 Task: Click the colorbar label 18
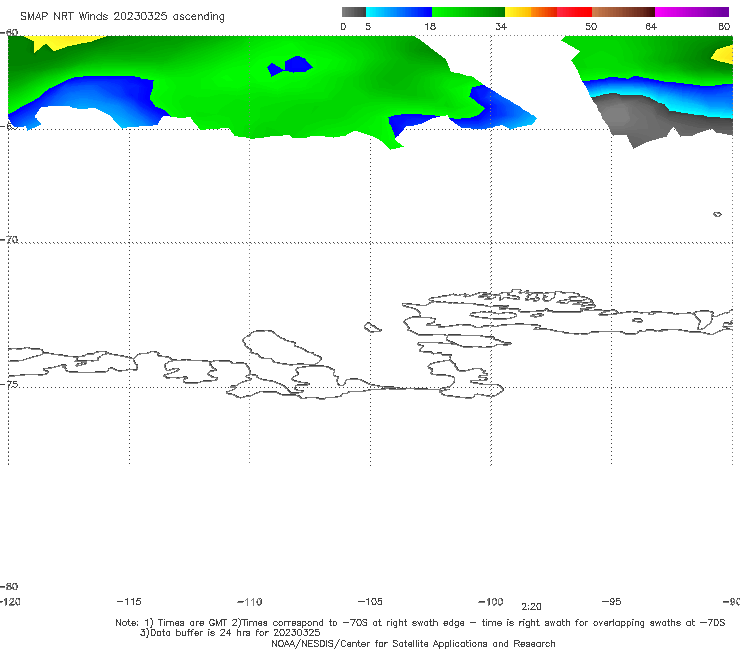click(430, 27)
